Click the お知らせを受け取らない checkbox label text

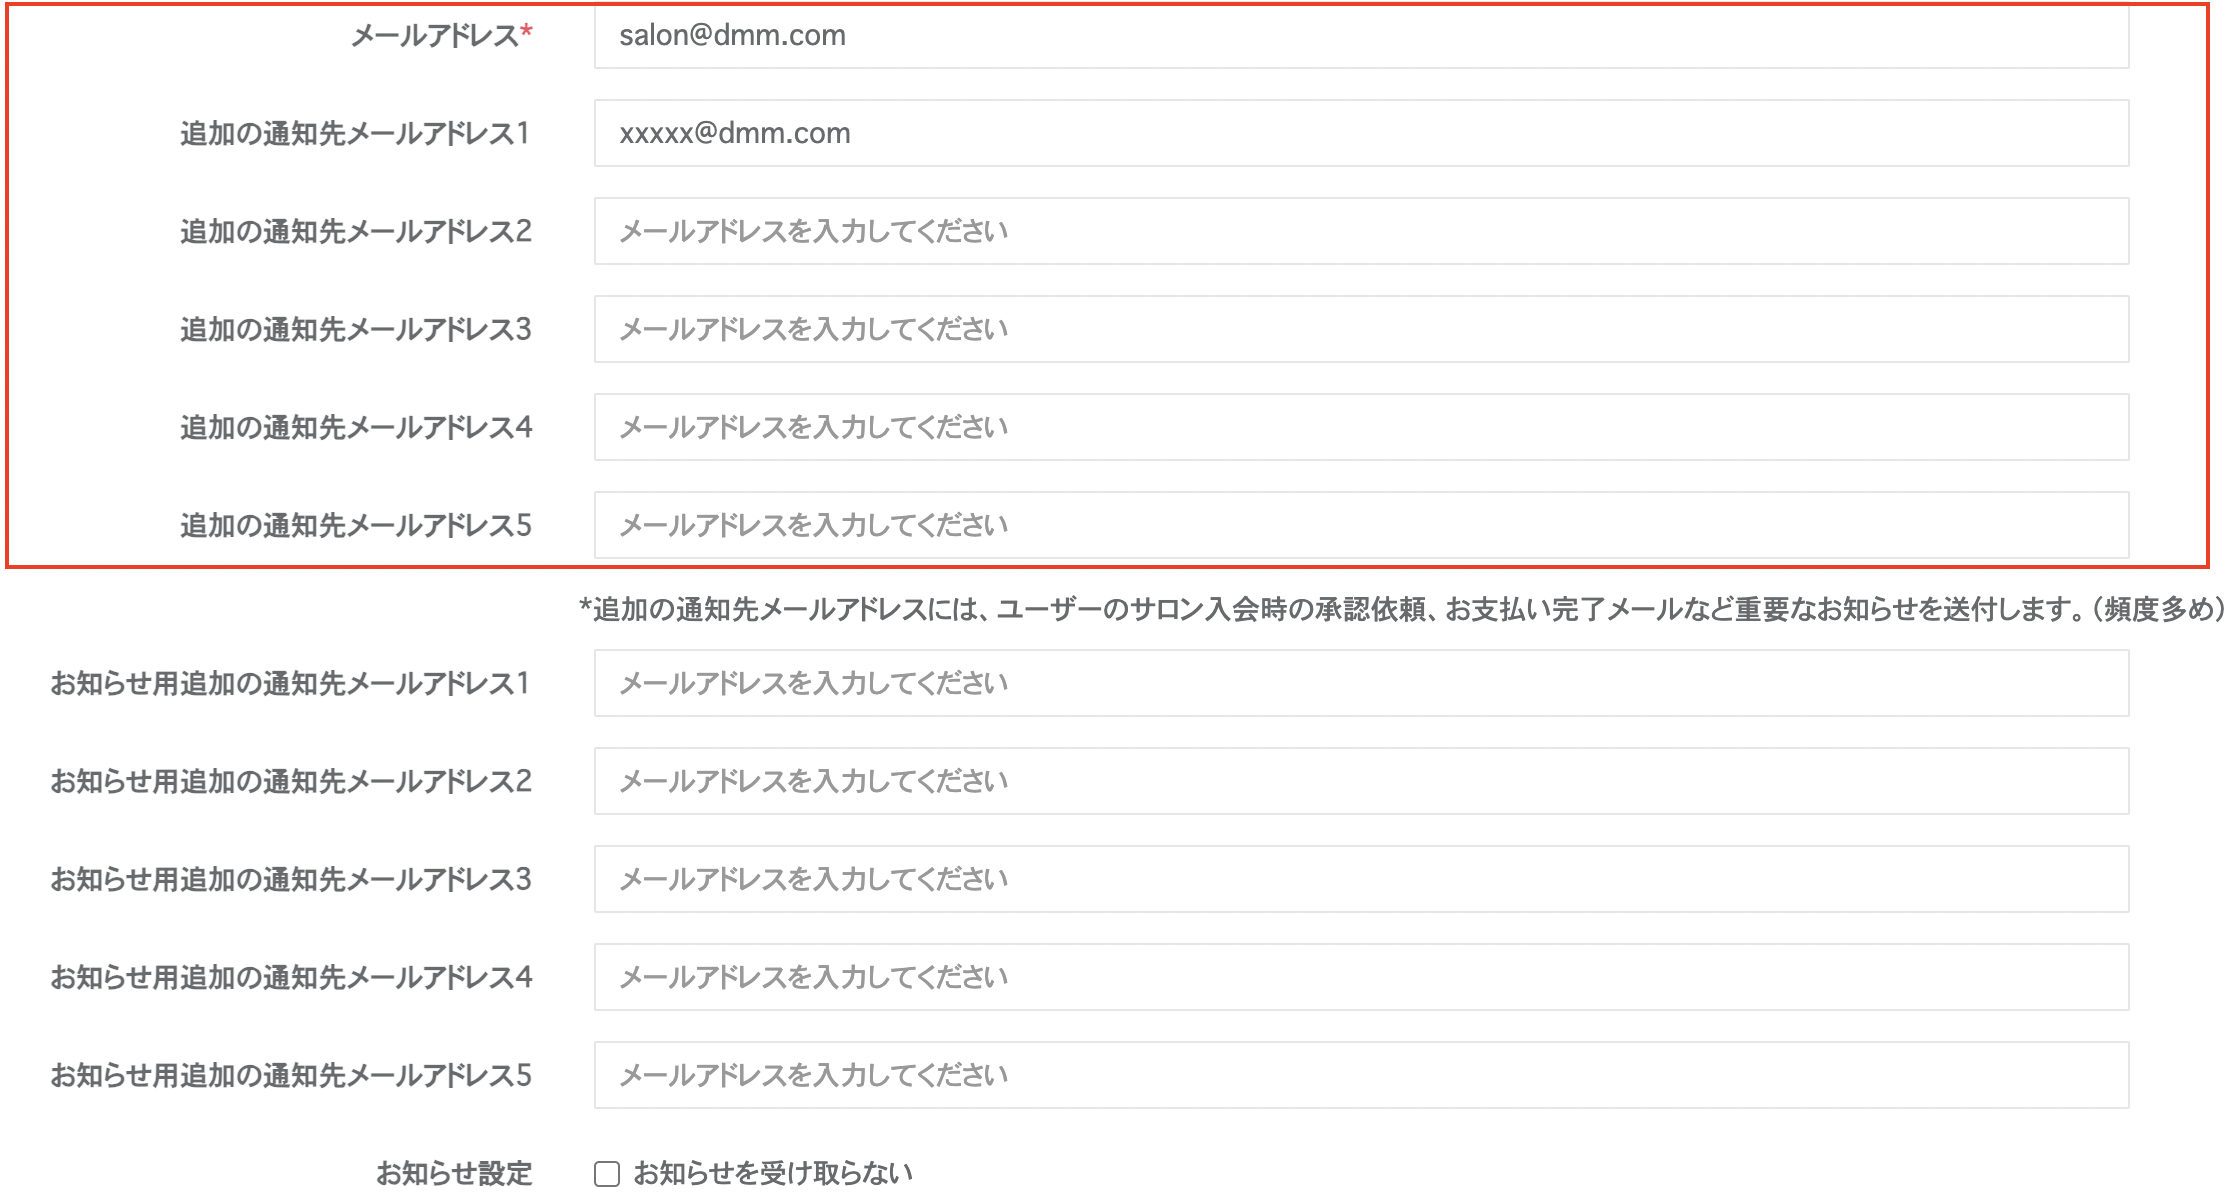772,1173
